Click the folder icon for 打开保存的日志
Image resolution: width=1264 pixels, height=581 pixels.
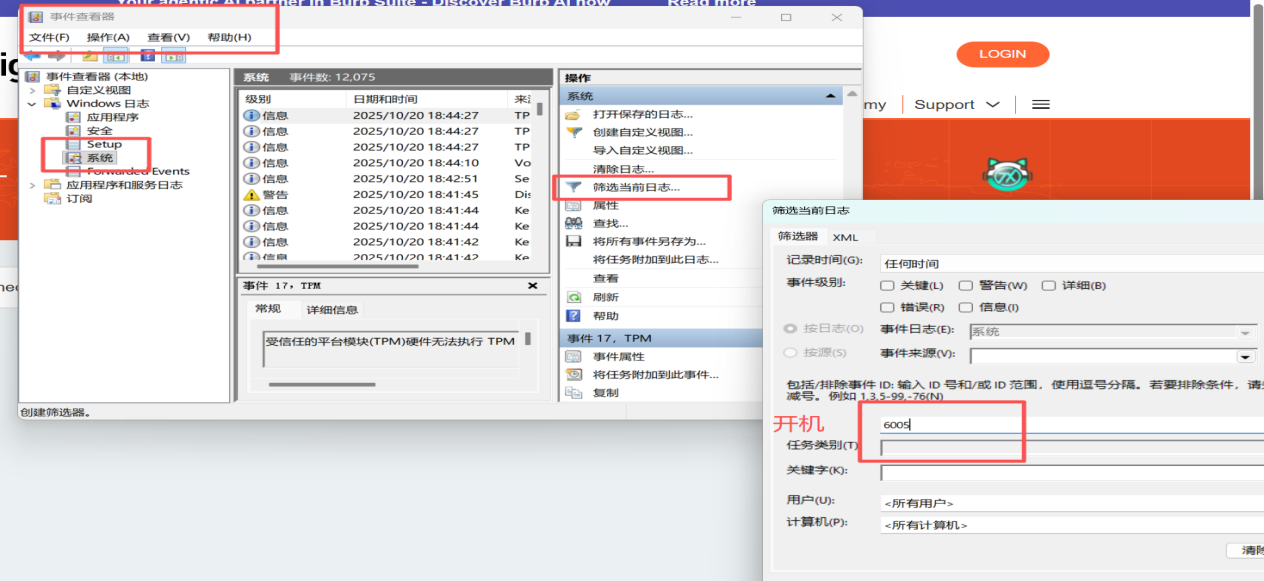coord(574,113)
